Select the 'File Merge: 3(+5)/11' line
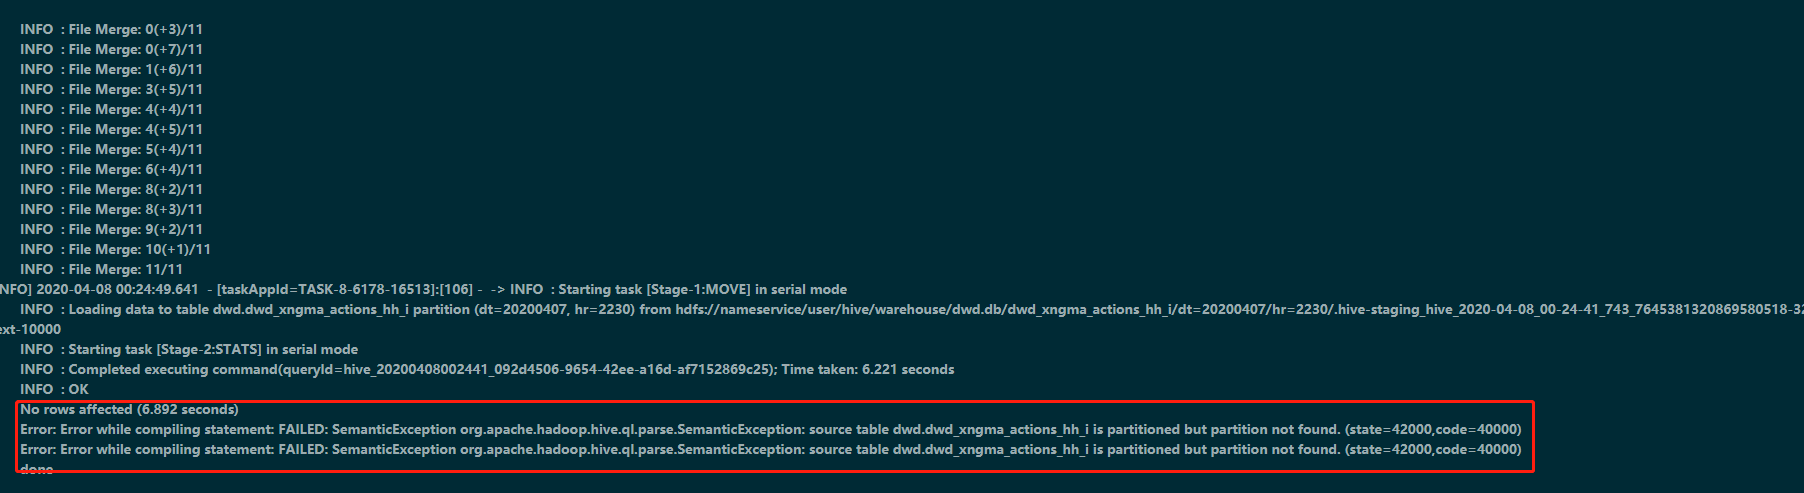This screenshot has height=493, width=1804. 111,89
